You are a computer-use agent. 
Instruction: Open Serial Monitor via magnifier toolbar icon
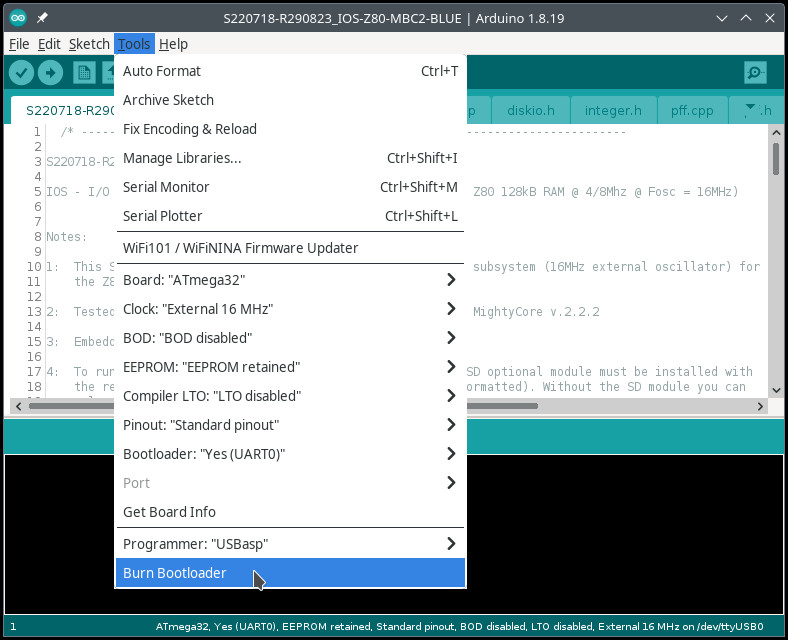(755, 73)
